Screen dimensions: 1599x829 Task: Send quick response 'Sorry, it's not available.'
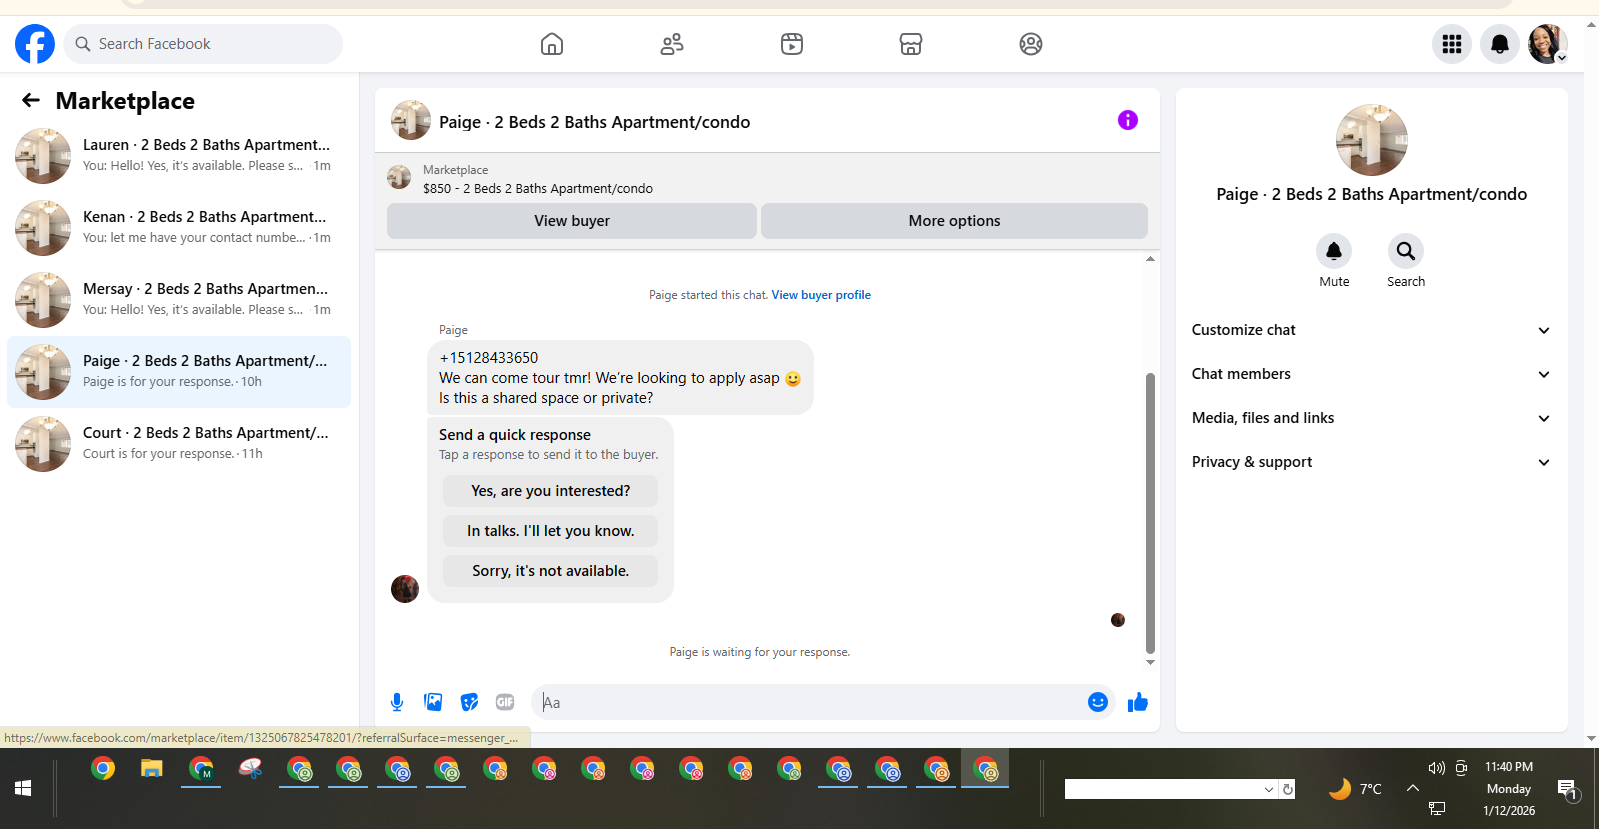(x=550, y=571)
